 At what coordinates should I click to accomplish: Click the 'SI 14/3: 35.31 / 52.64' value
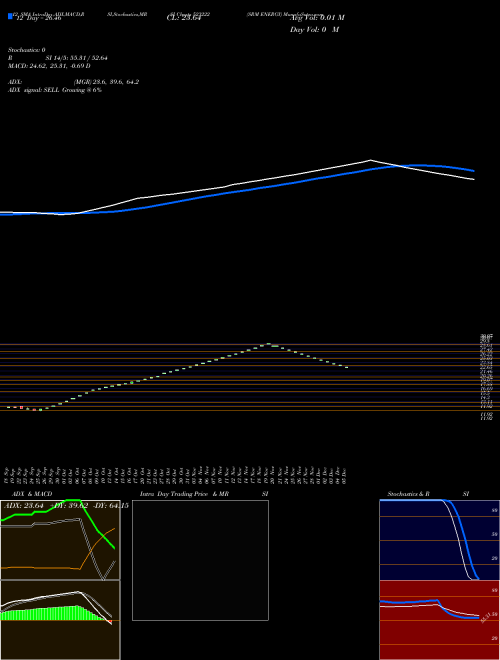tap(76, 58)
